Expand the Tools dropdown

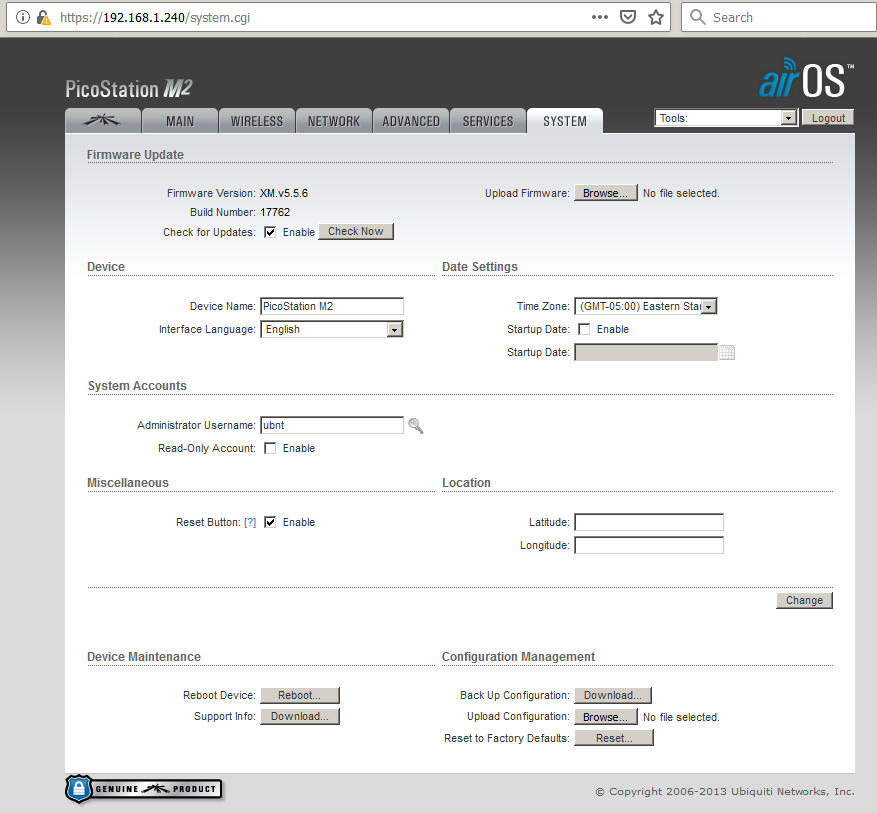pyautogui.click(x=787, y=118)
